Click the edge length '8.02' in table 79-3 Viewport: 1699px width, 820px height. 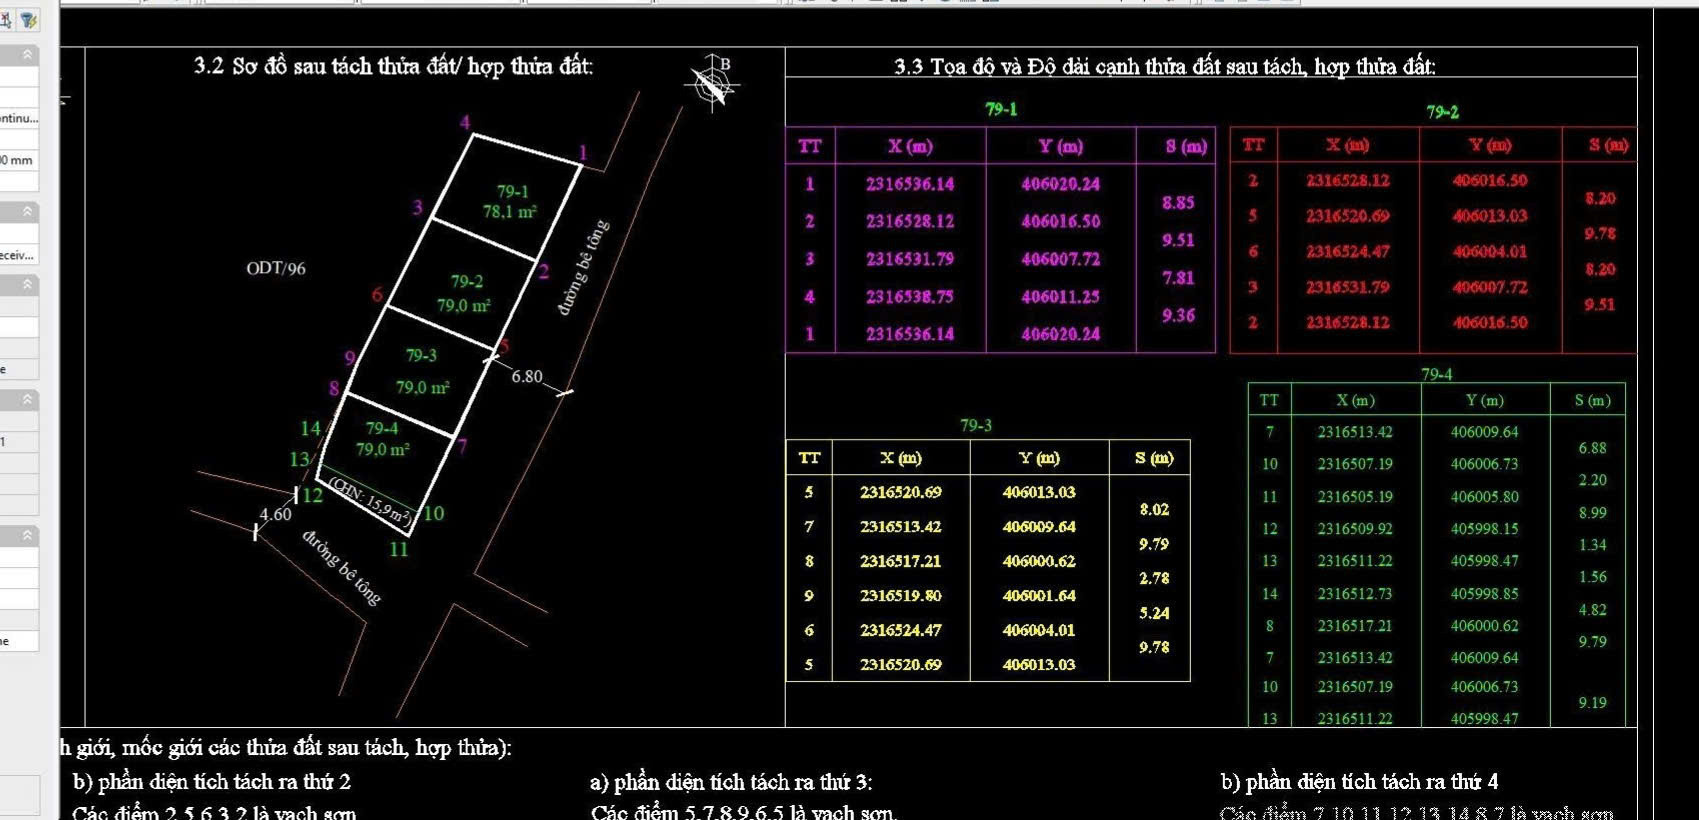(x=1154, y=509)
